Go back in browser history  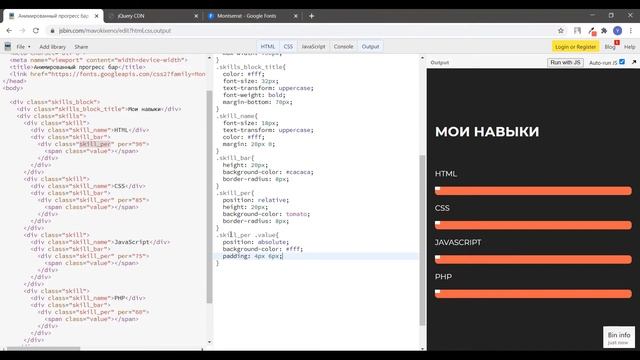tap(9, 31)
